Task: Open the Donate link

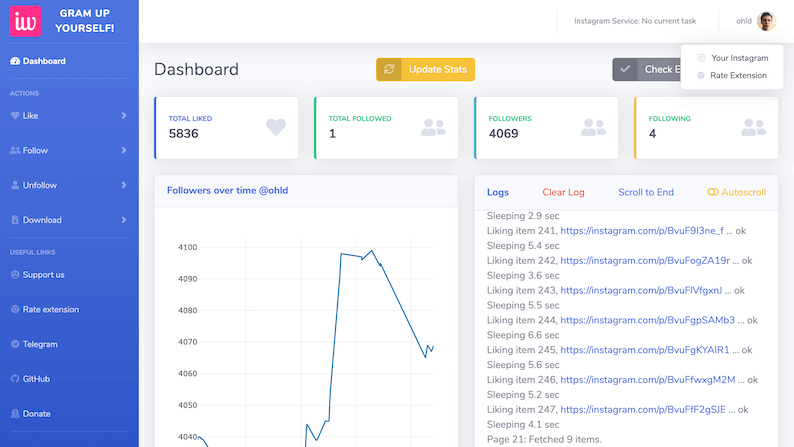Action: point(36,414)
